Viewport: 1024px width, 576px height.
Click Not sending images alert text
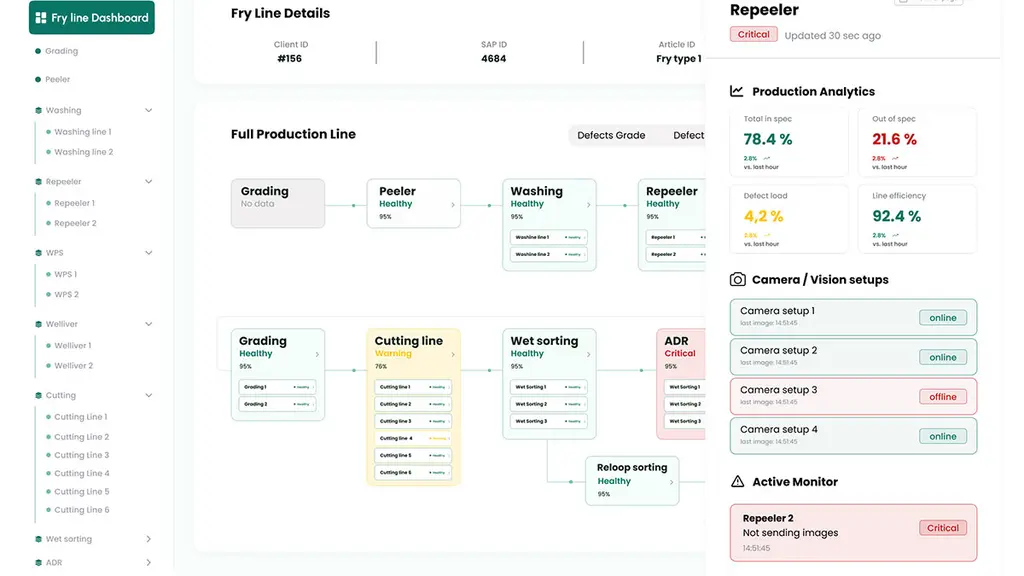point(790,533)
